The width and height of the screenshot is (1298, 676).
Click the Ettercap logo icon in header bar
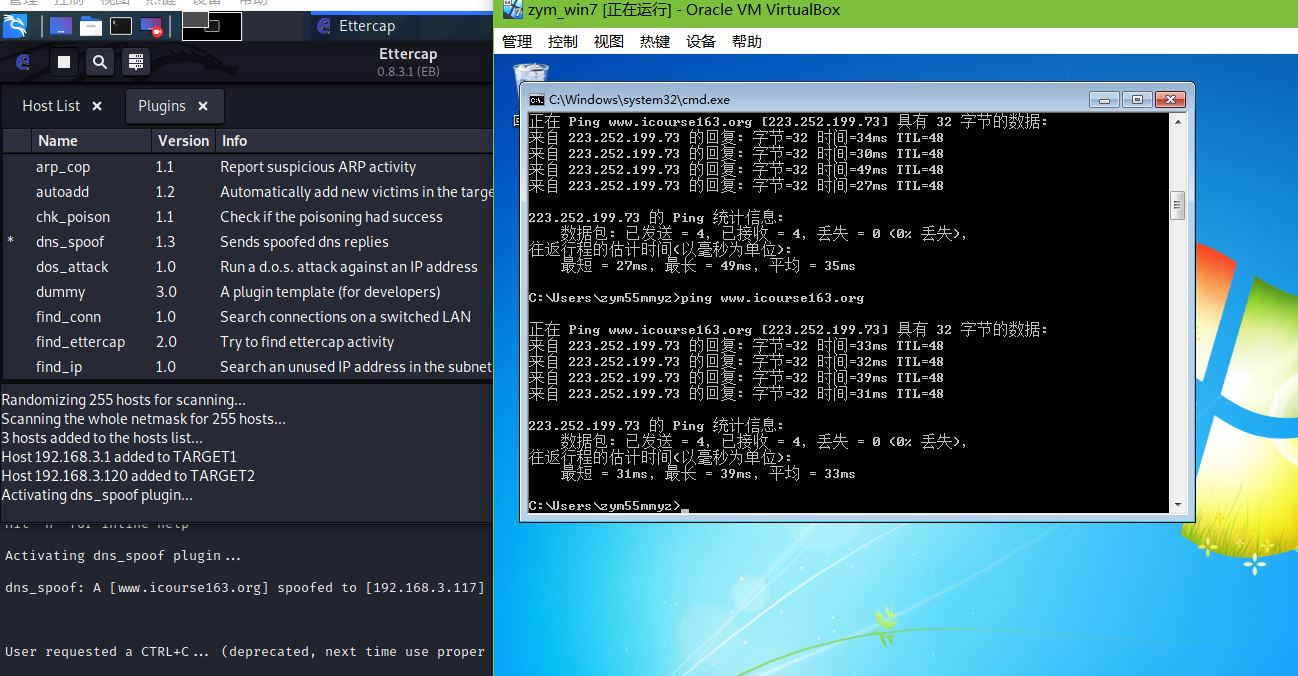coord(23,62)
